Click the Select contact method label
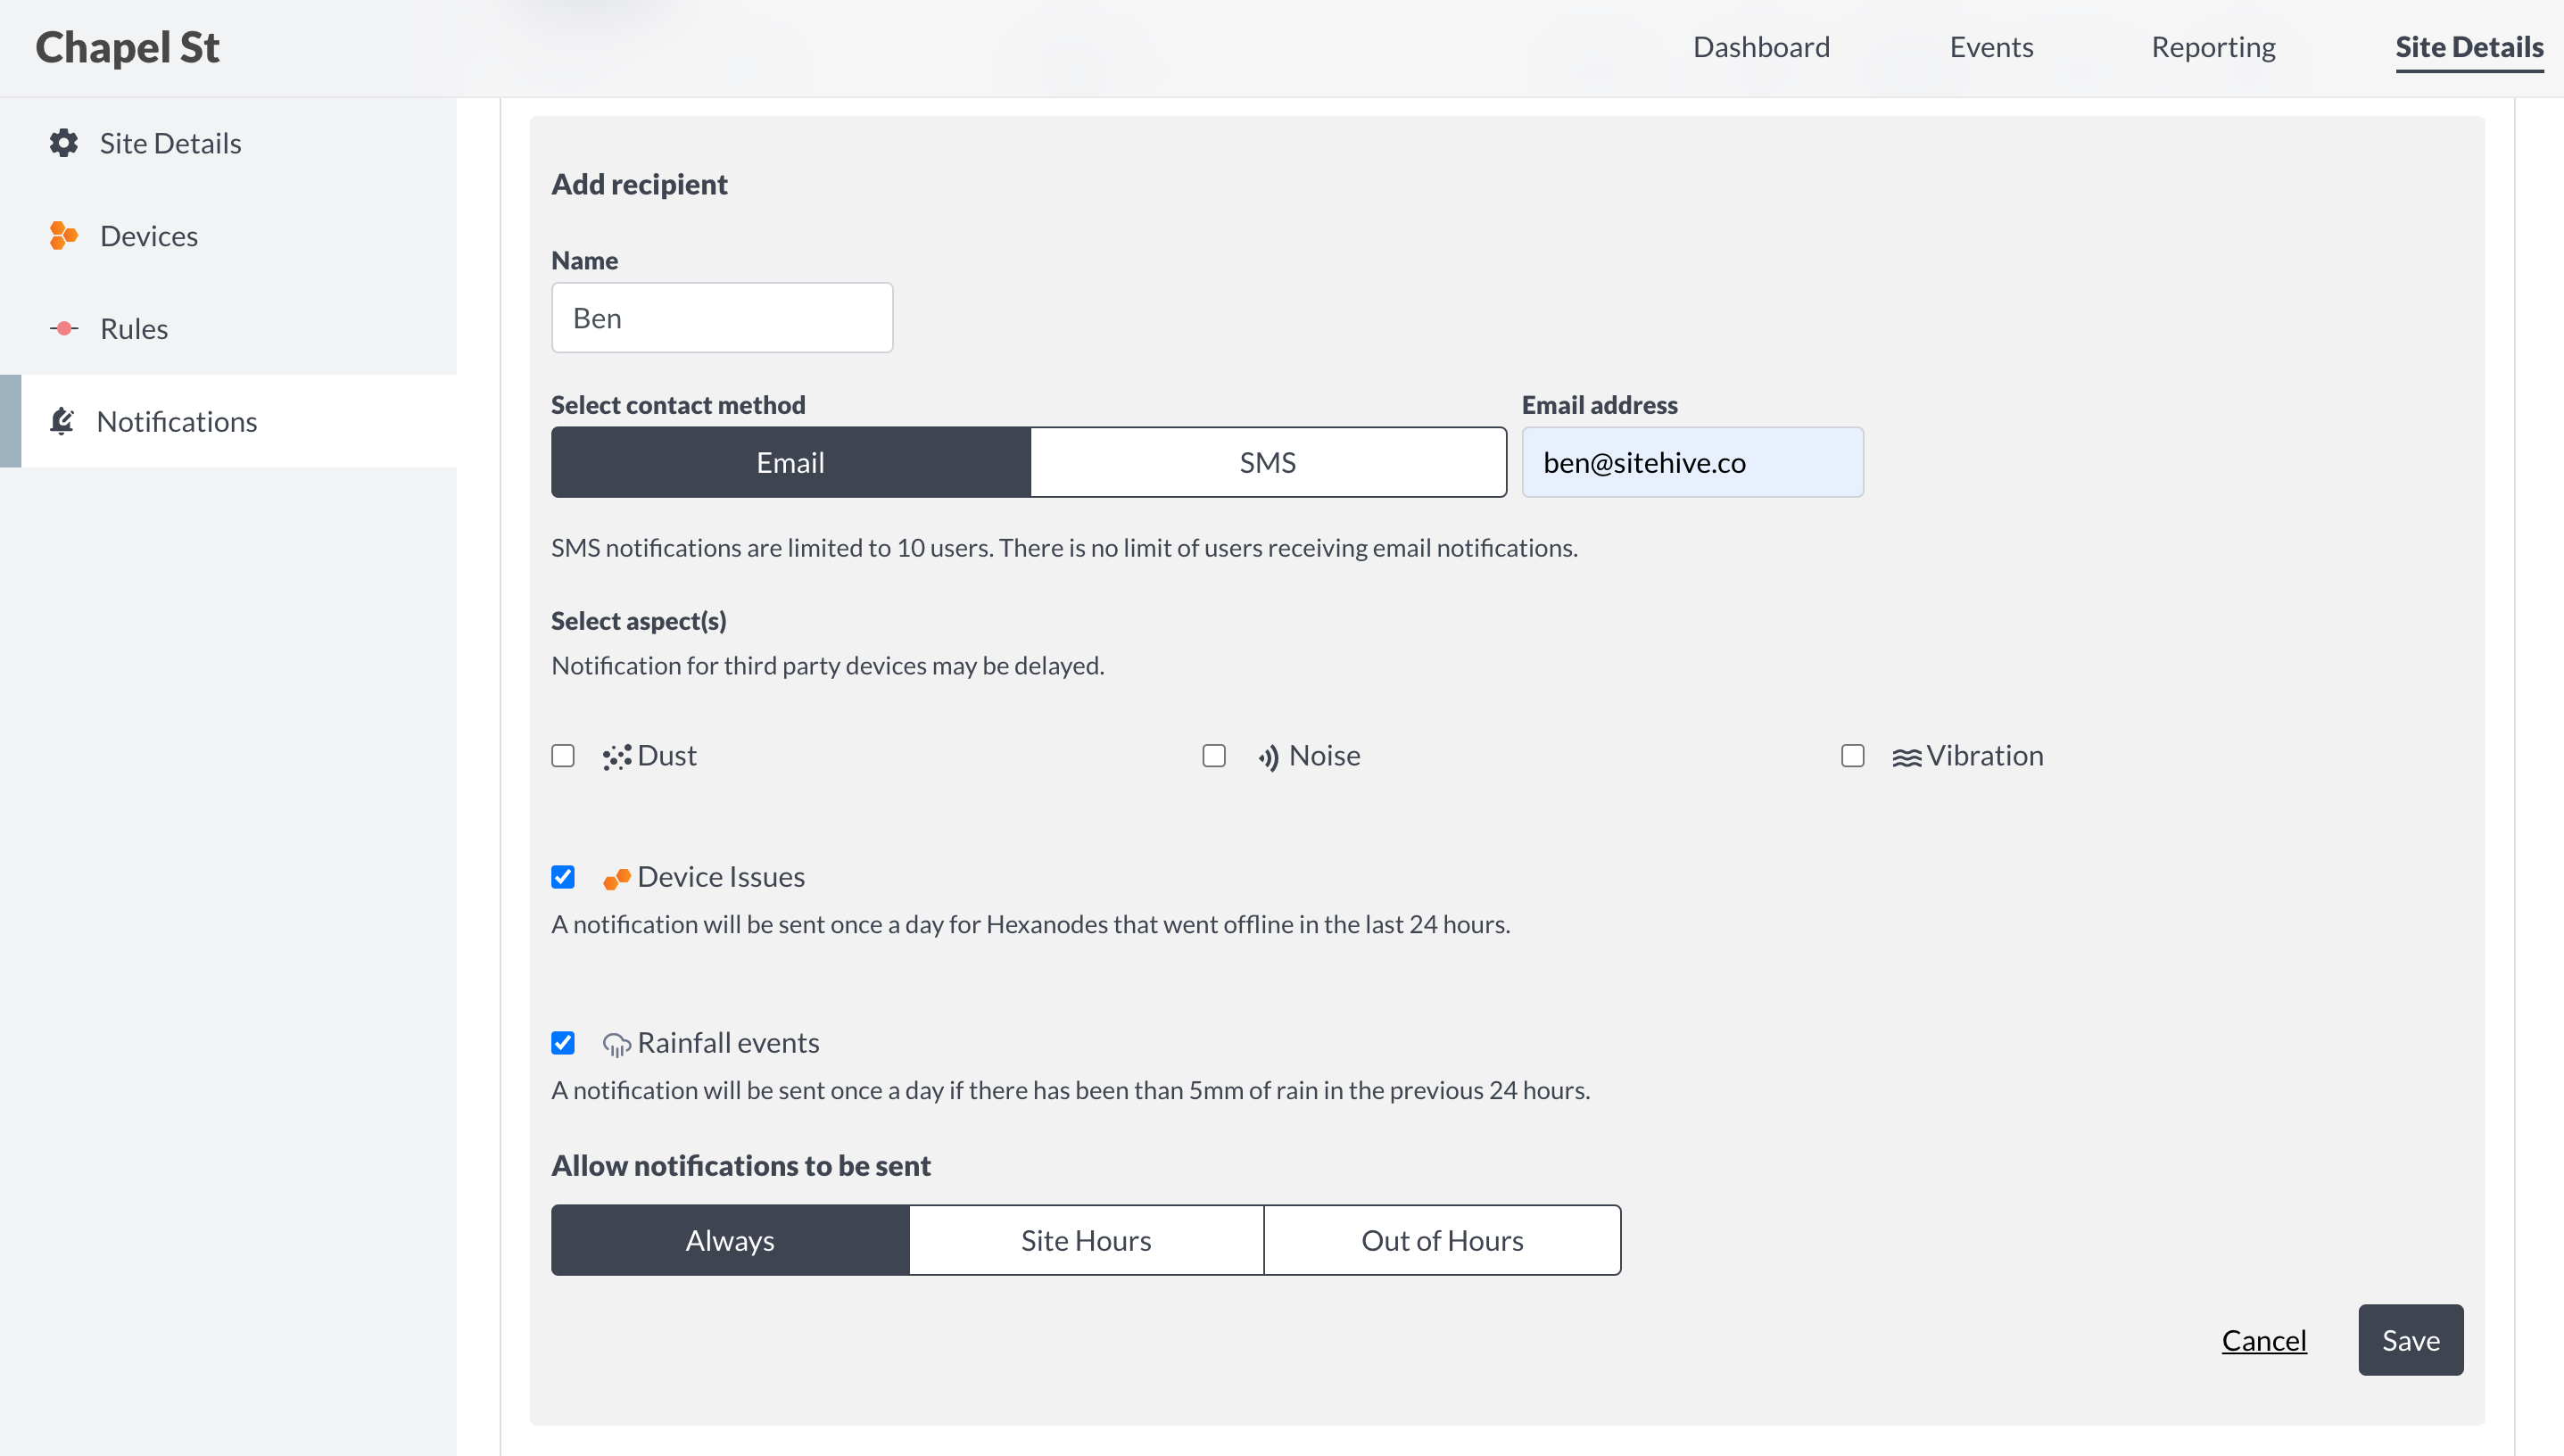This screenshot has height=1456, width=2564. [x=677, y=405]
